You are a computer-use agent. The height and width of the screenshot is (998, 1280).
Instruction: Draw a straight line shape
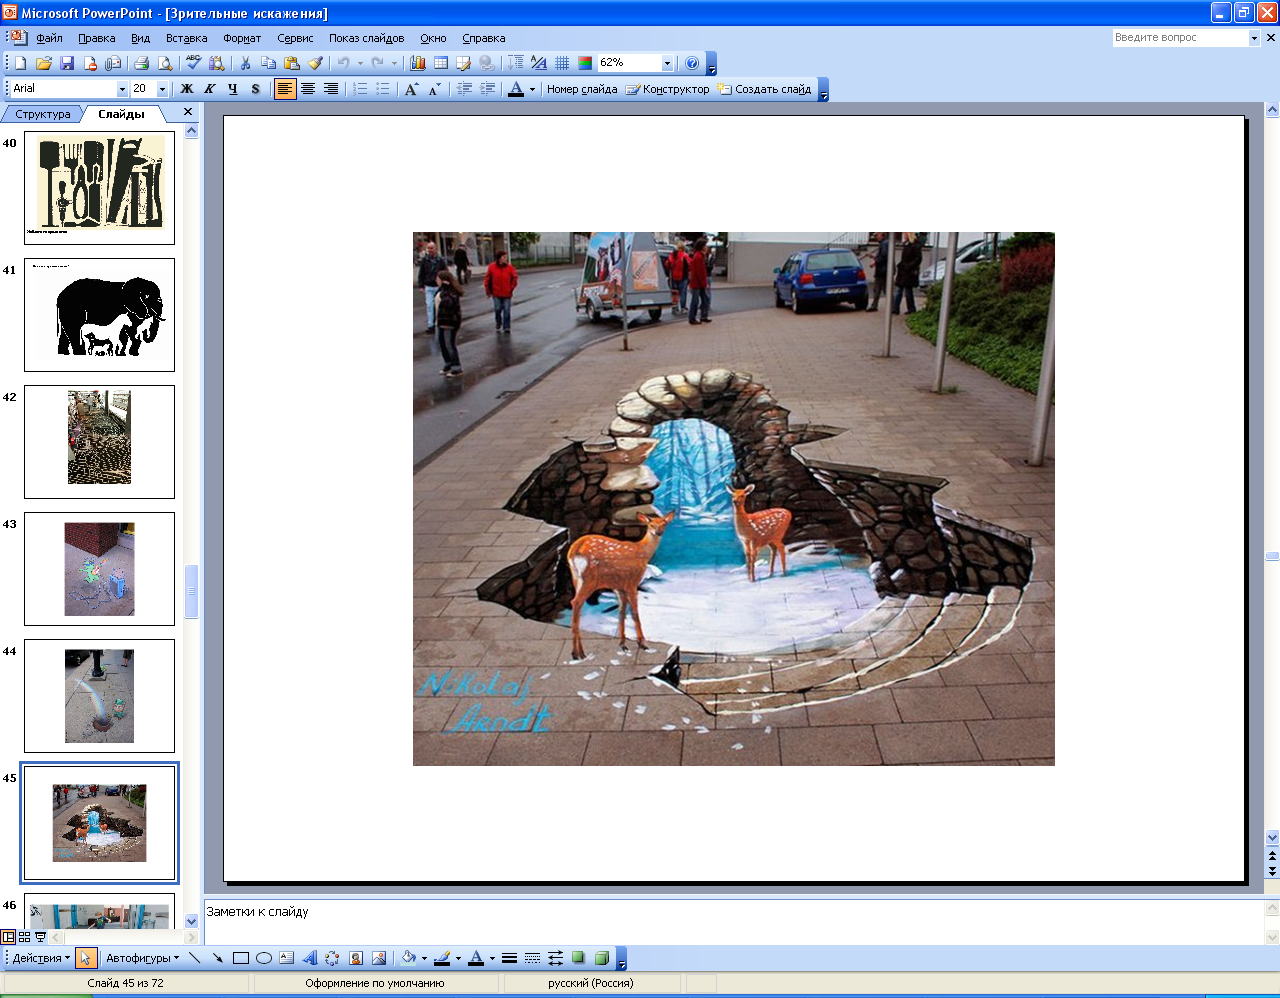[195, 958]
